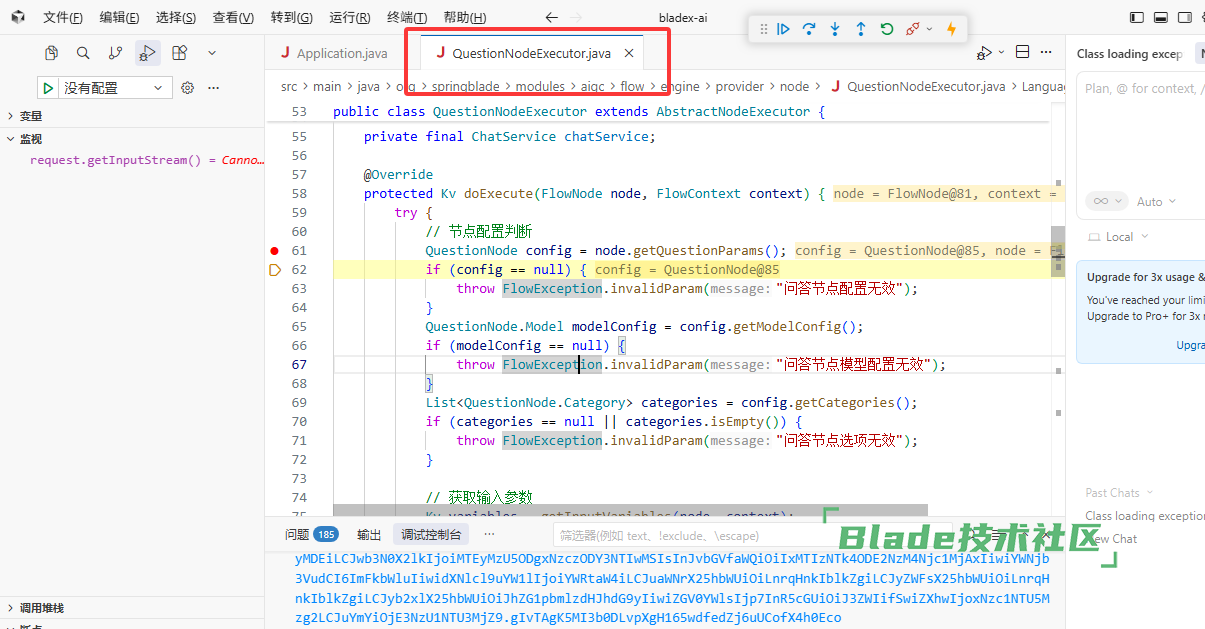The height and width of the screenshot is (629, 1205).
Task: Toggle the primary sidebar layout button
Action: point(1136,17)
